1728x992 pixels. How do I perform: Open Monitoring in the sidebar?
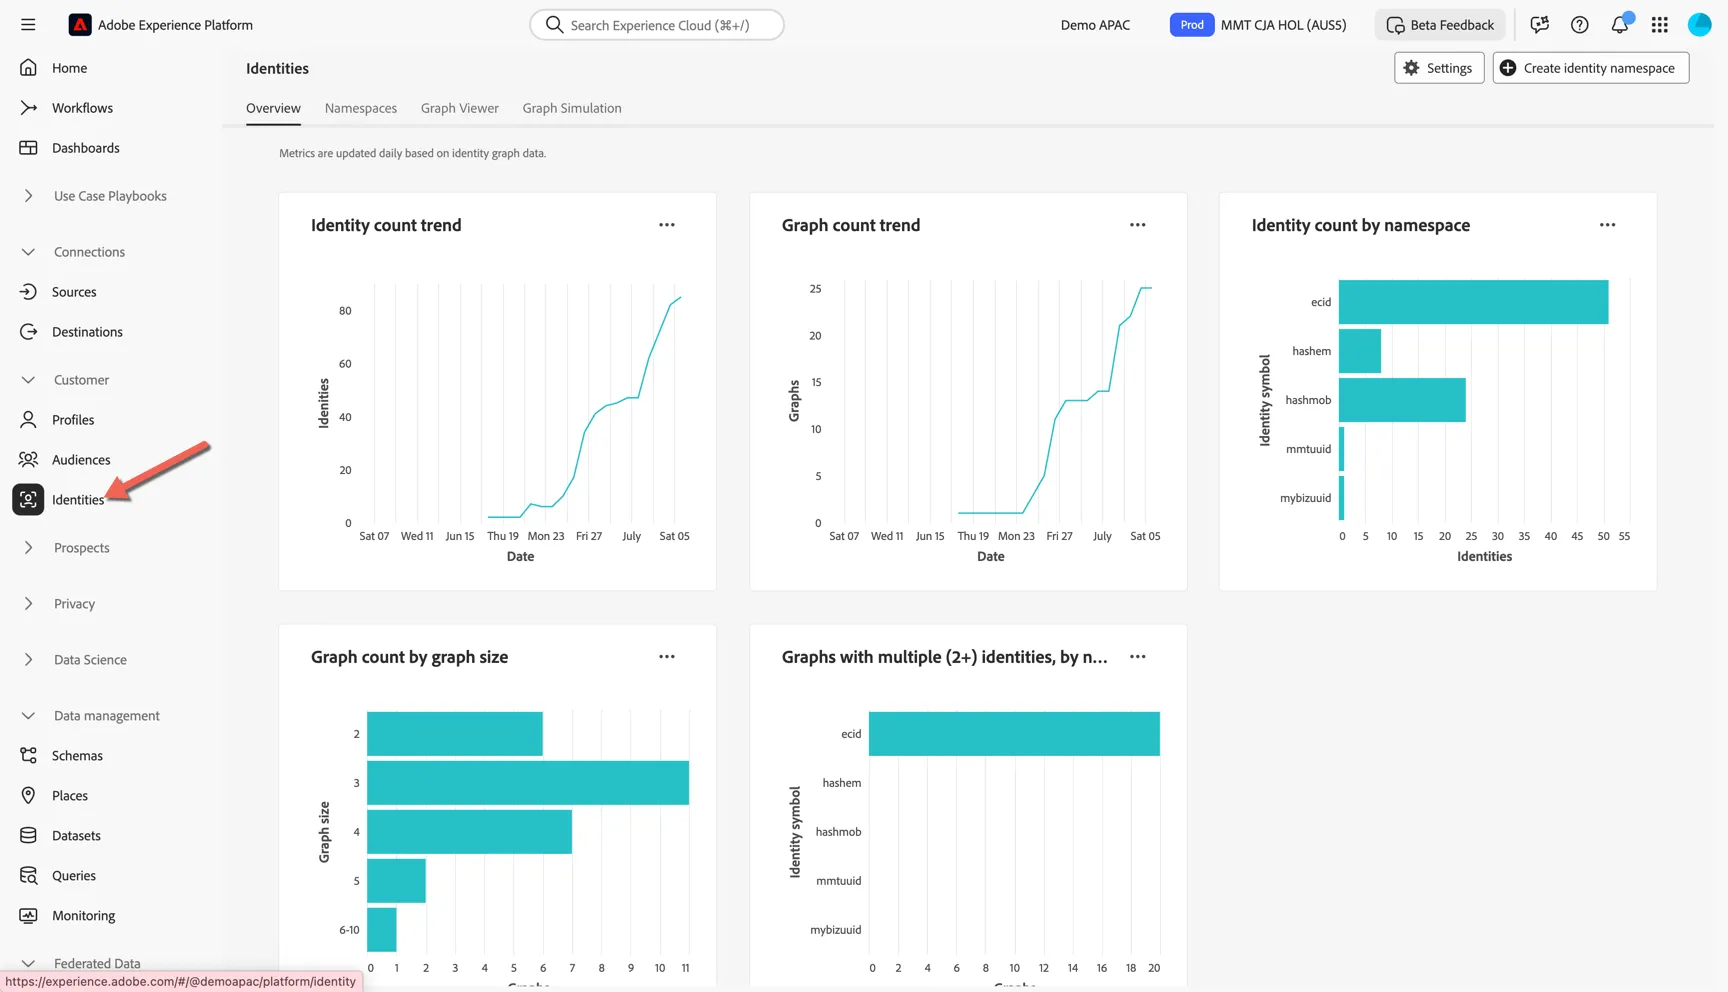(83, 916)
